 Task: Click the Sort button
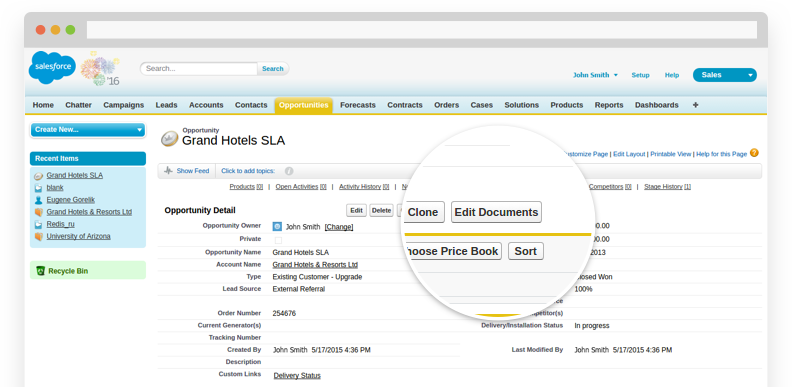526,251
